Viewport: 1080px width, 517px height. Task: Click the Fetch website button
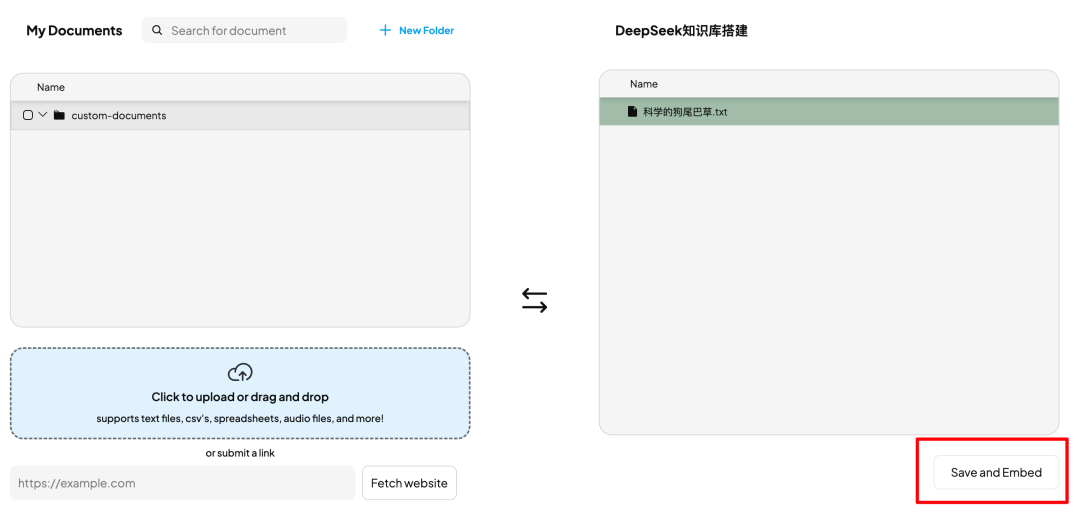point(409,483)
